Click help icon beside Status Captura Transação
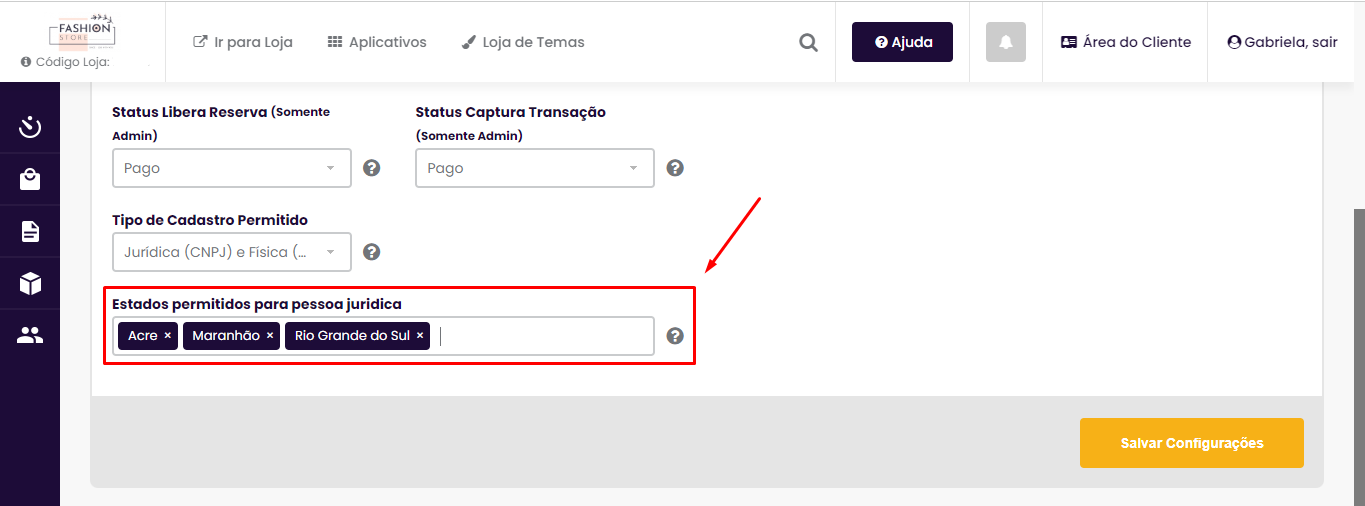 [x=675, y=168]
